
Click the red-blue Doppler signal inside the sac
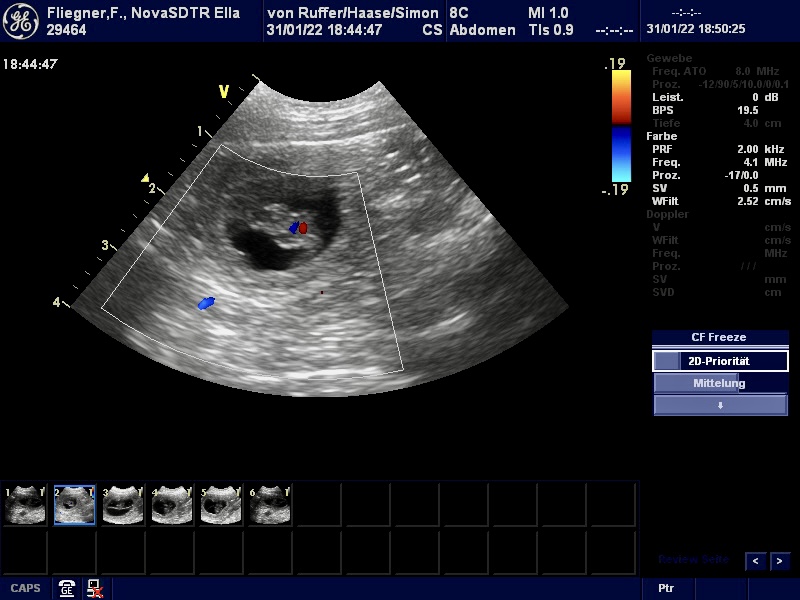298,228
